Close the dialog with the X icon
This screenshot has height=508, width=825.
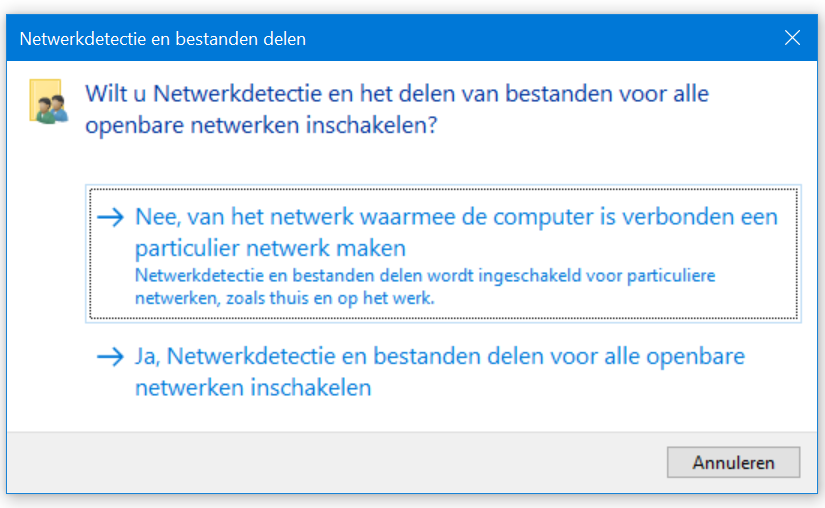pyautogui.click(x=792, y=38)
